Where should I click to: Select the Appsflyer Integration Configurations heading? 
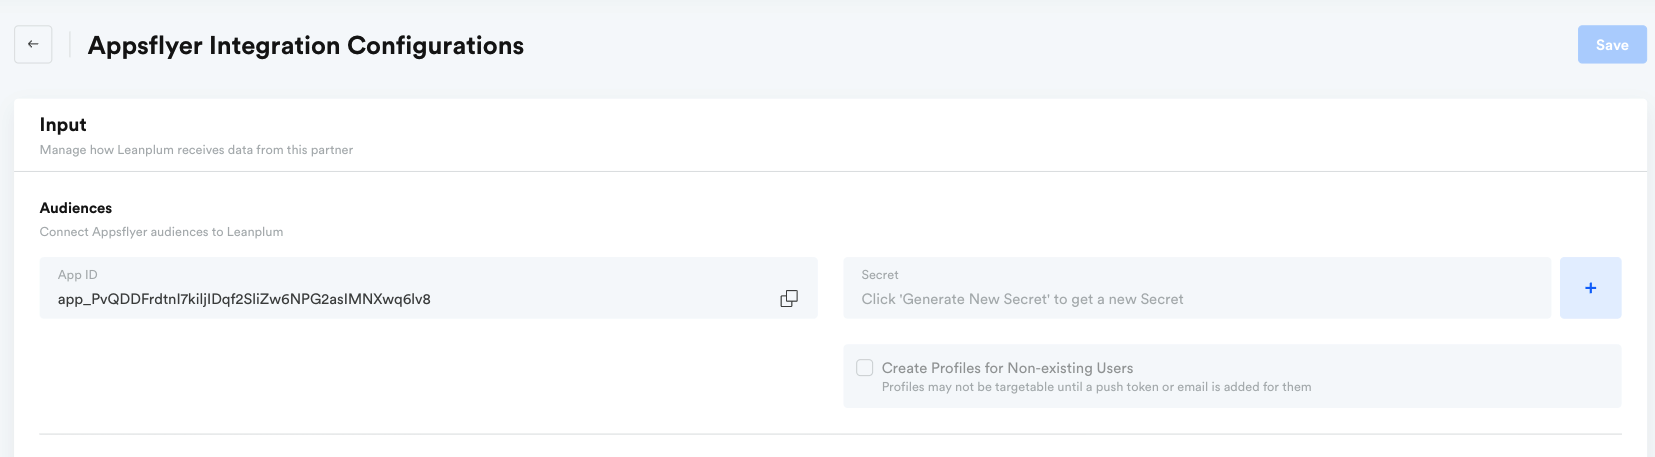pos(306,45)
